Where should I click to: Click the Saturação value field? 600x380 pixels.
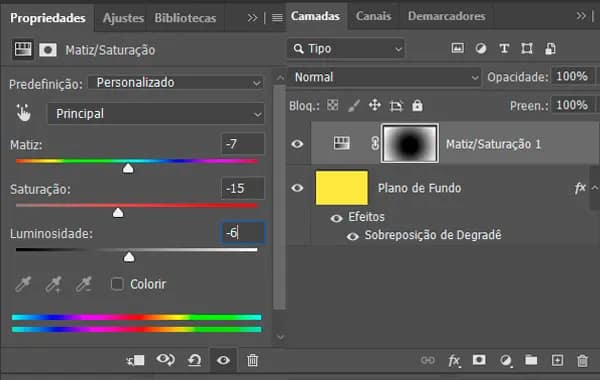coord(243,188)
